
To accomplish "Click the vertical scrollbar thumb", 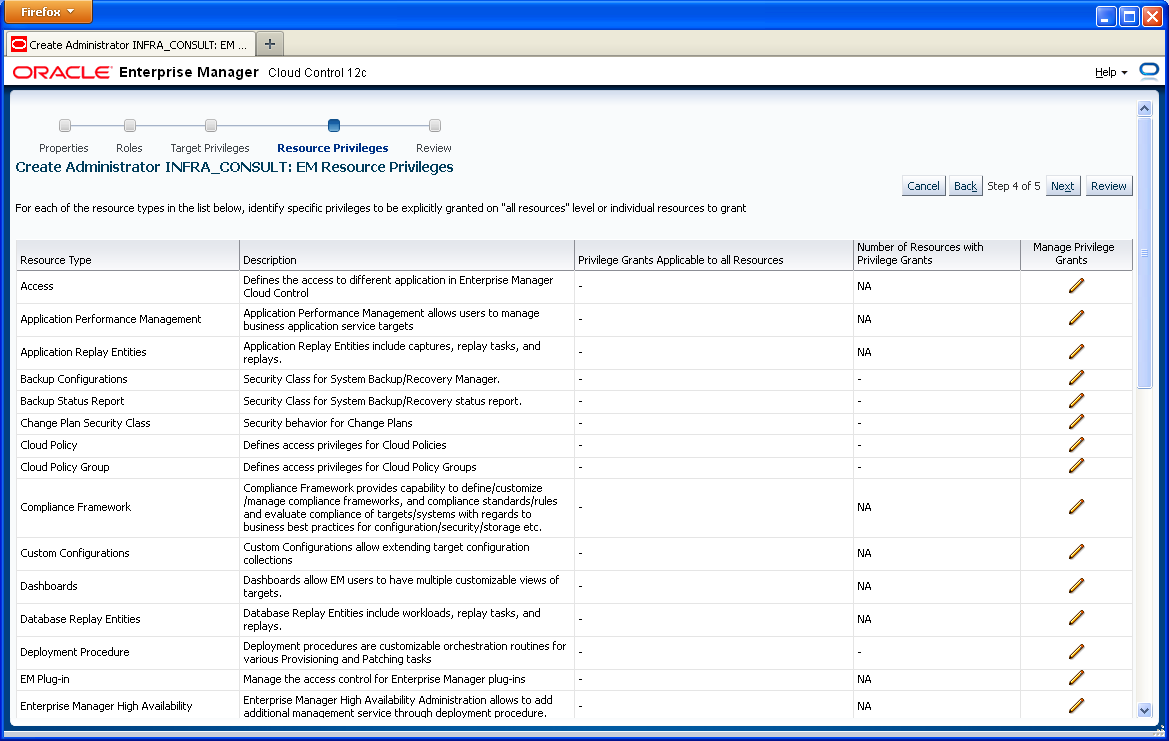I will (x=1144, y=253).
